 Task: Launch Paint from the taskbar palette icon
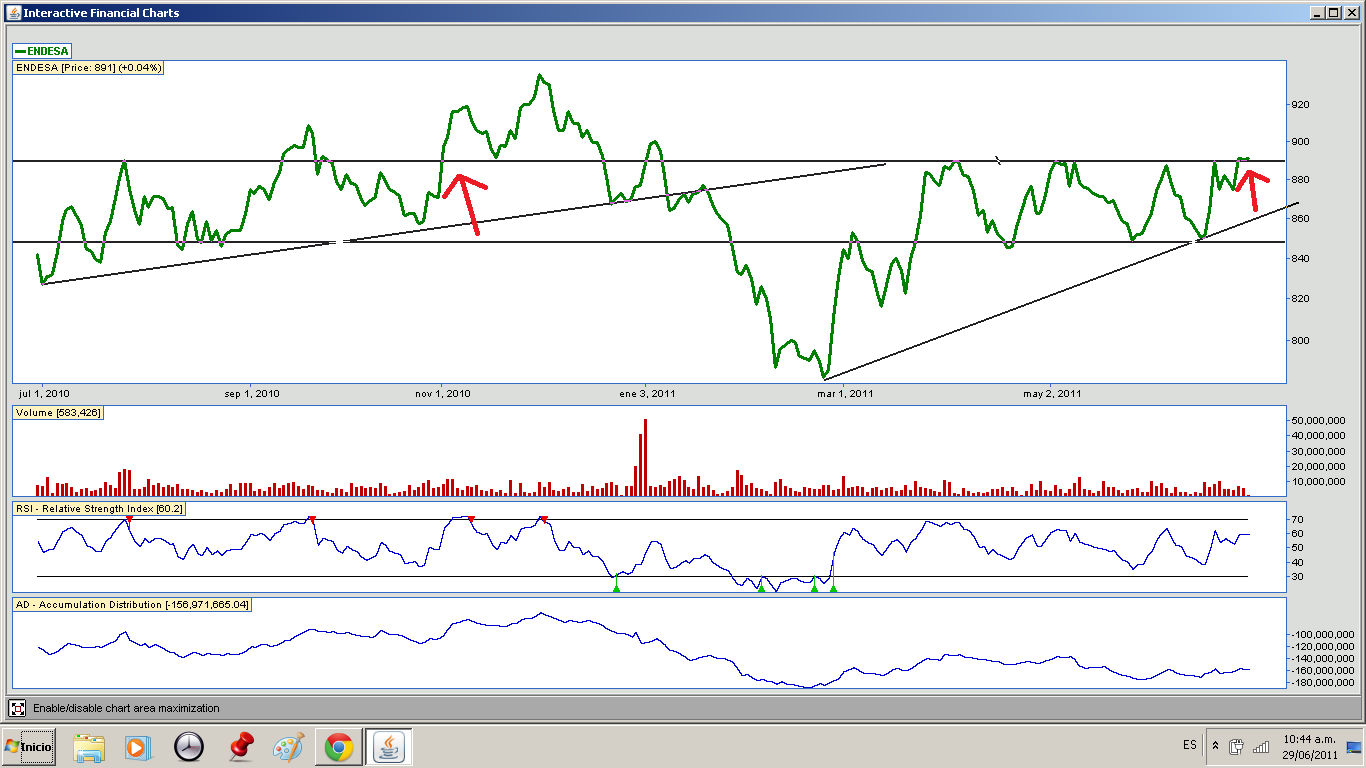[288, 747]
